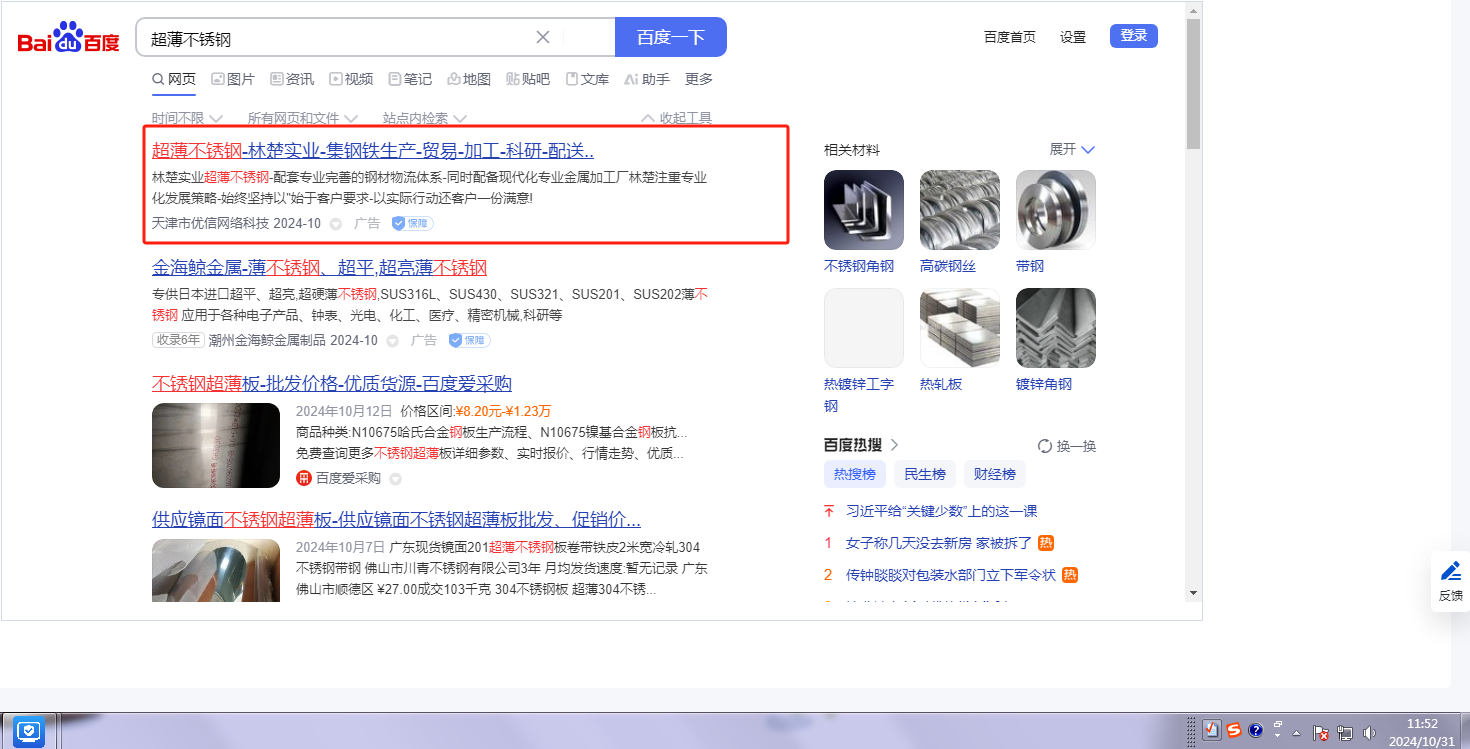The image size is (1470, 749).
Task: Open the arrow menu beside 潮州金海鲸金属制品 2024-10
Action: [392, 341]
